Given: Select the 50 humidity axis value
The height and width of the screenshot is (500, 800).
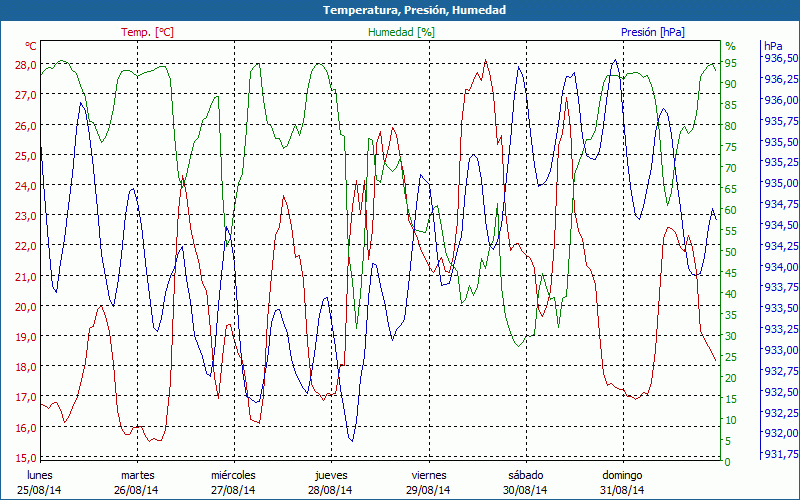Looking at the screenshot, I should point(730,252).
